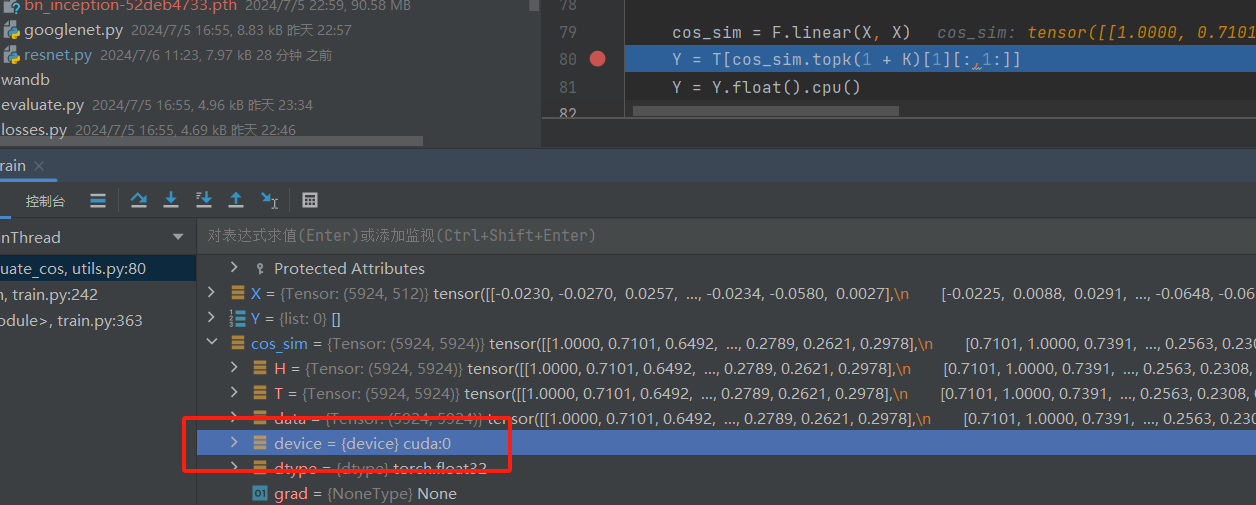Open resnet.py in the project tree
The width and height of the screenshot is (1256, 505).
[58, 55]
